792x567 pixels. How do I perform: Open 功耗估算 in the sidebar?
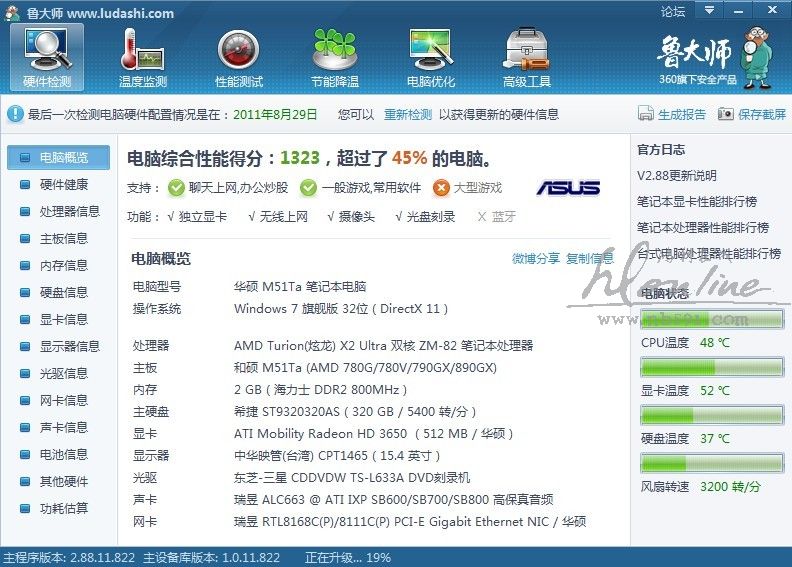click(x=63, y=508)
